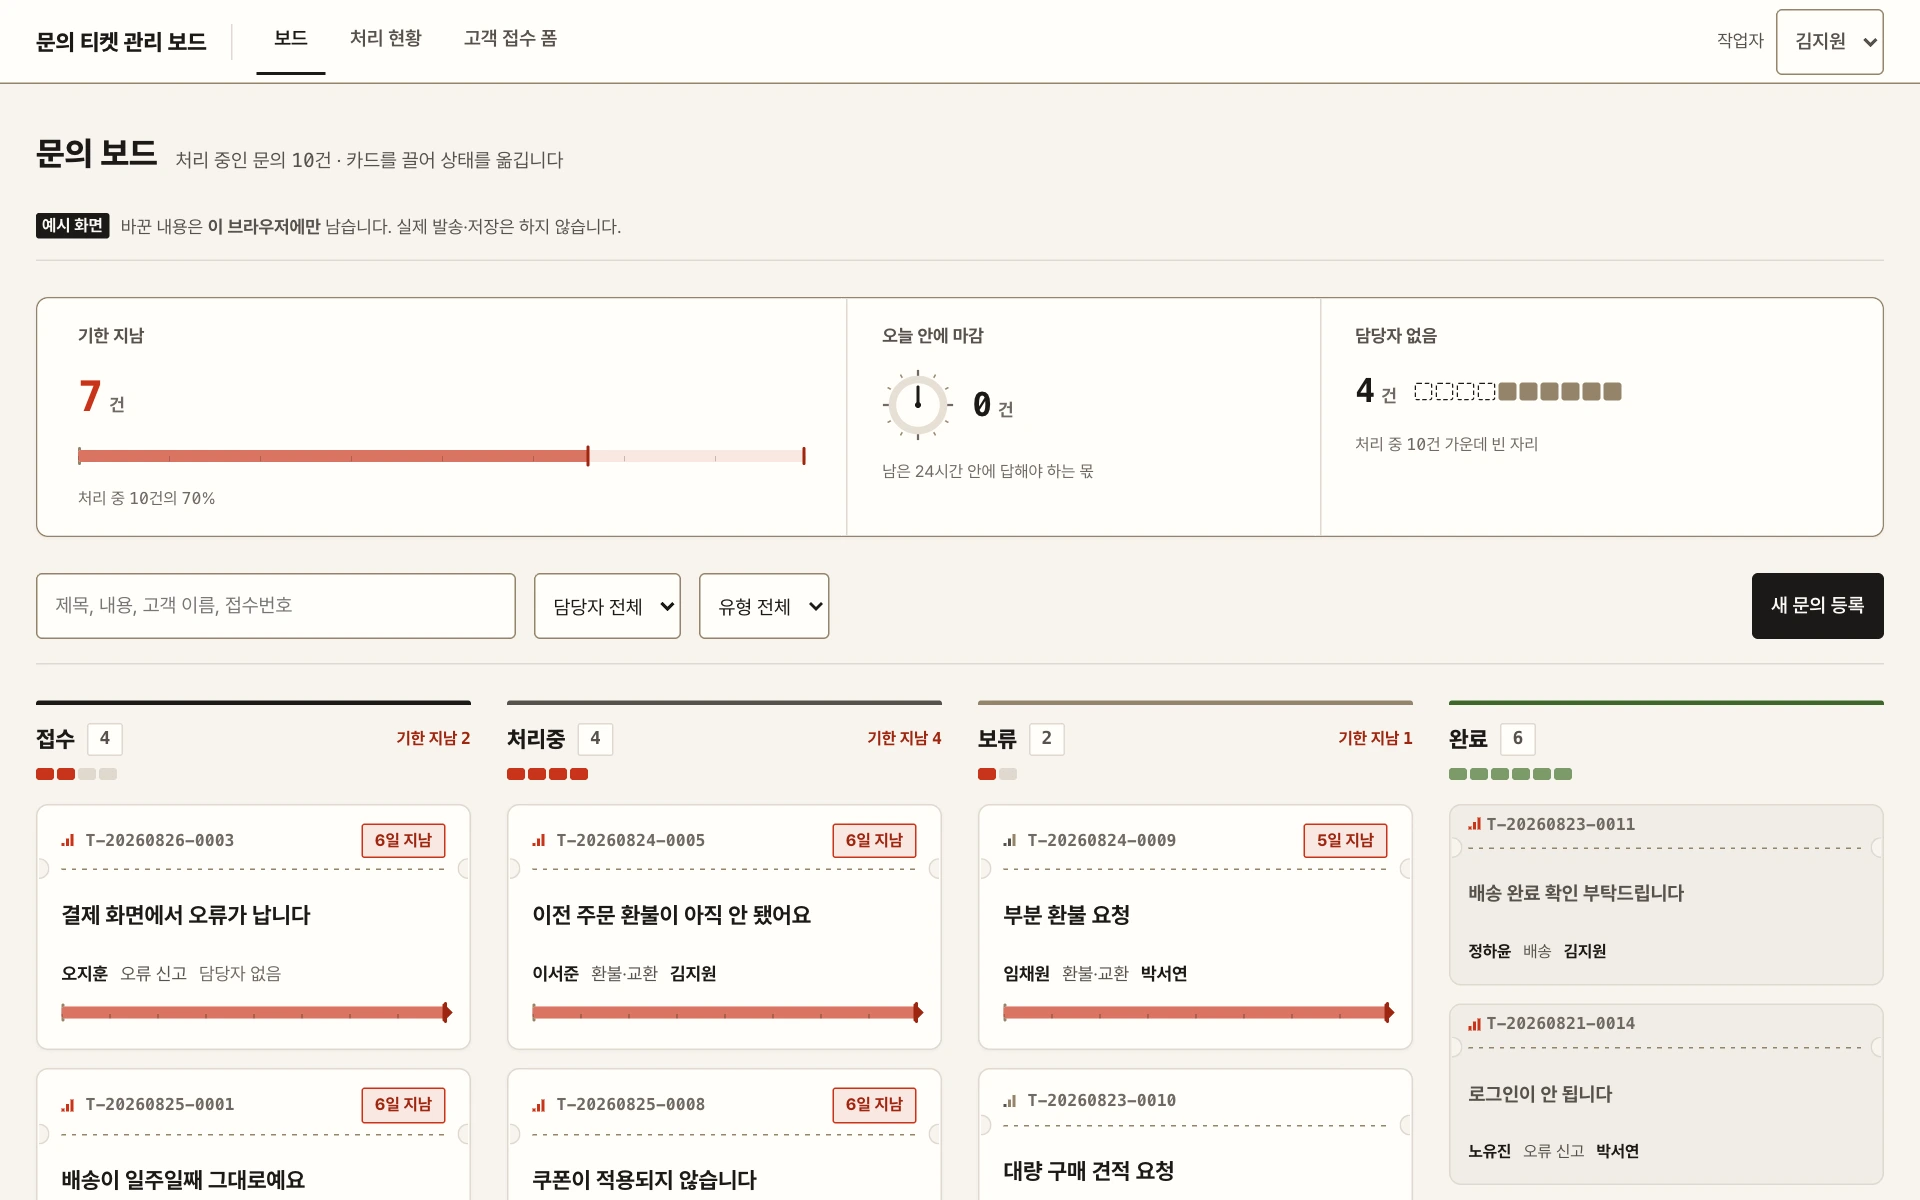The image size is (1920, 1200).
Task: Open the 작업자 김지원 dropdown
Action: (x=1829, y=42)
